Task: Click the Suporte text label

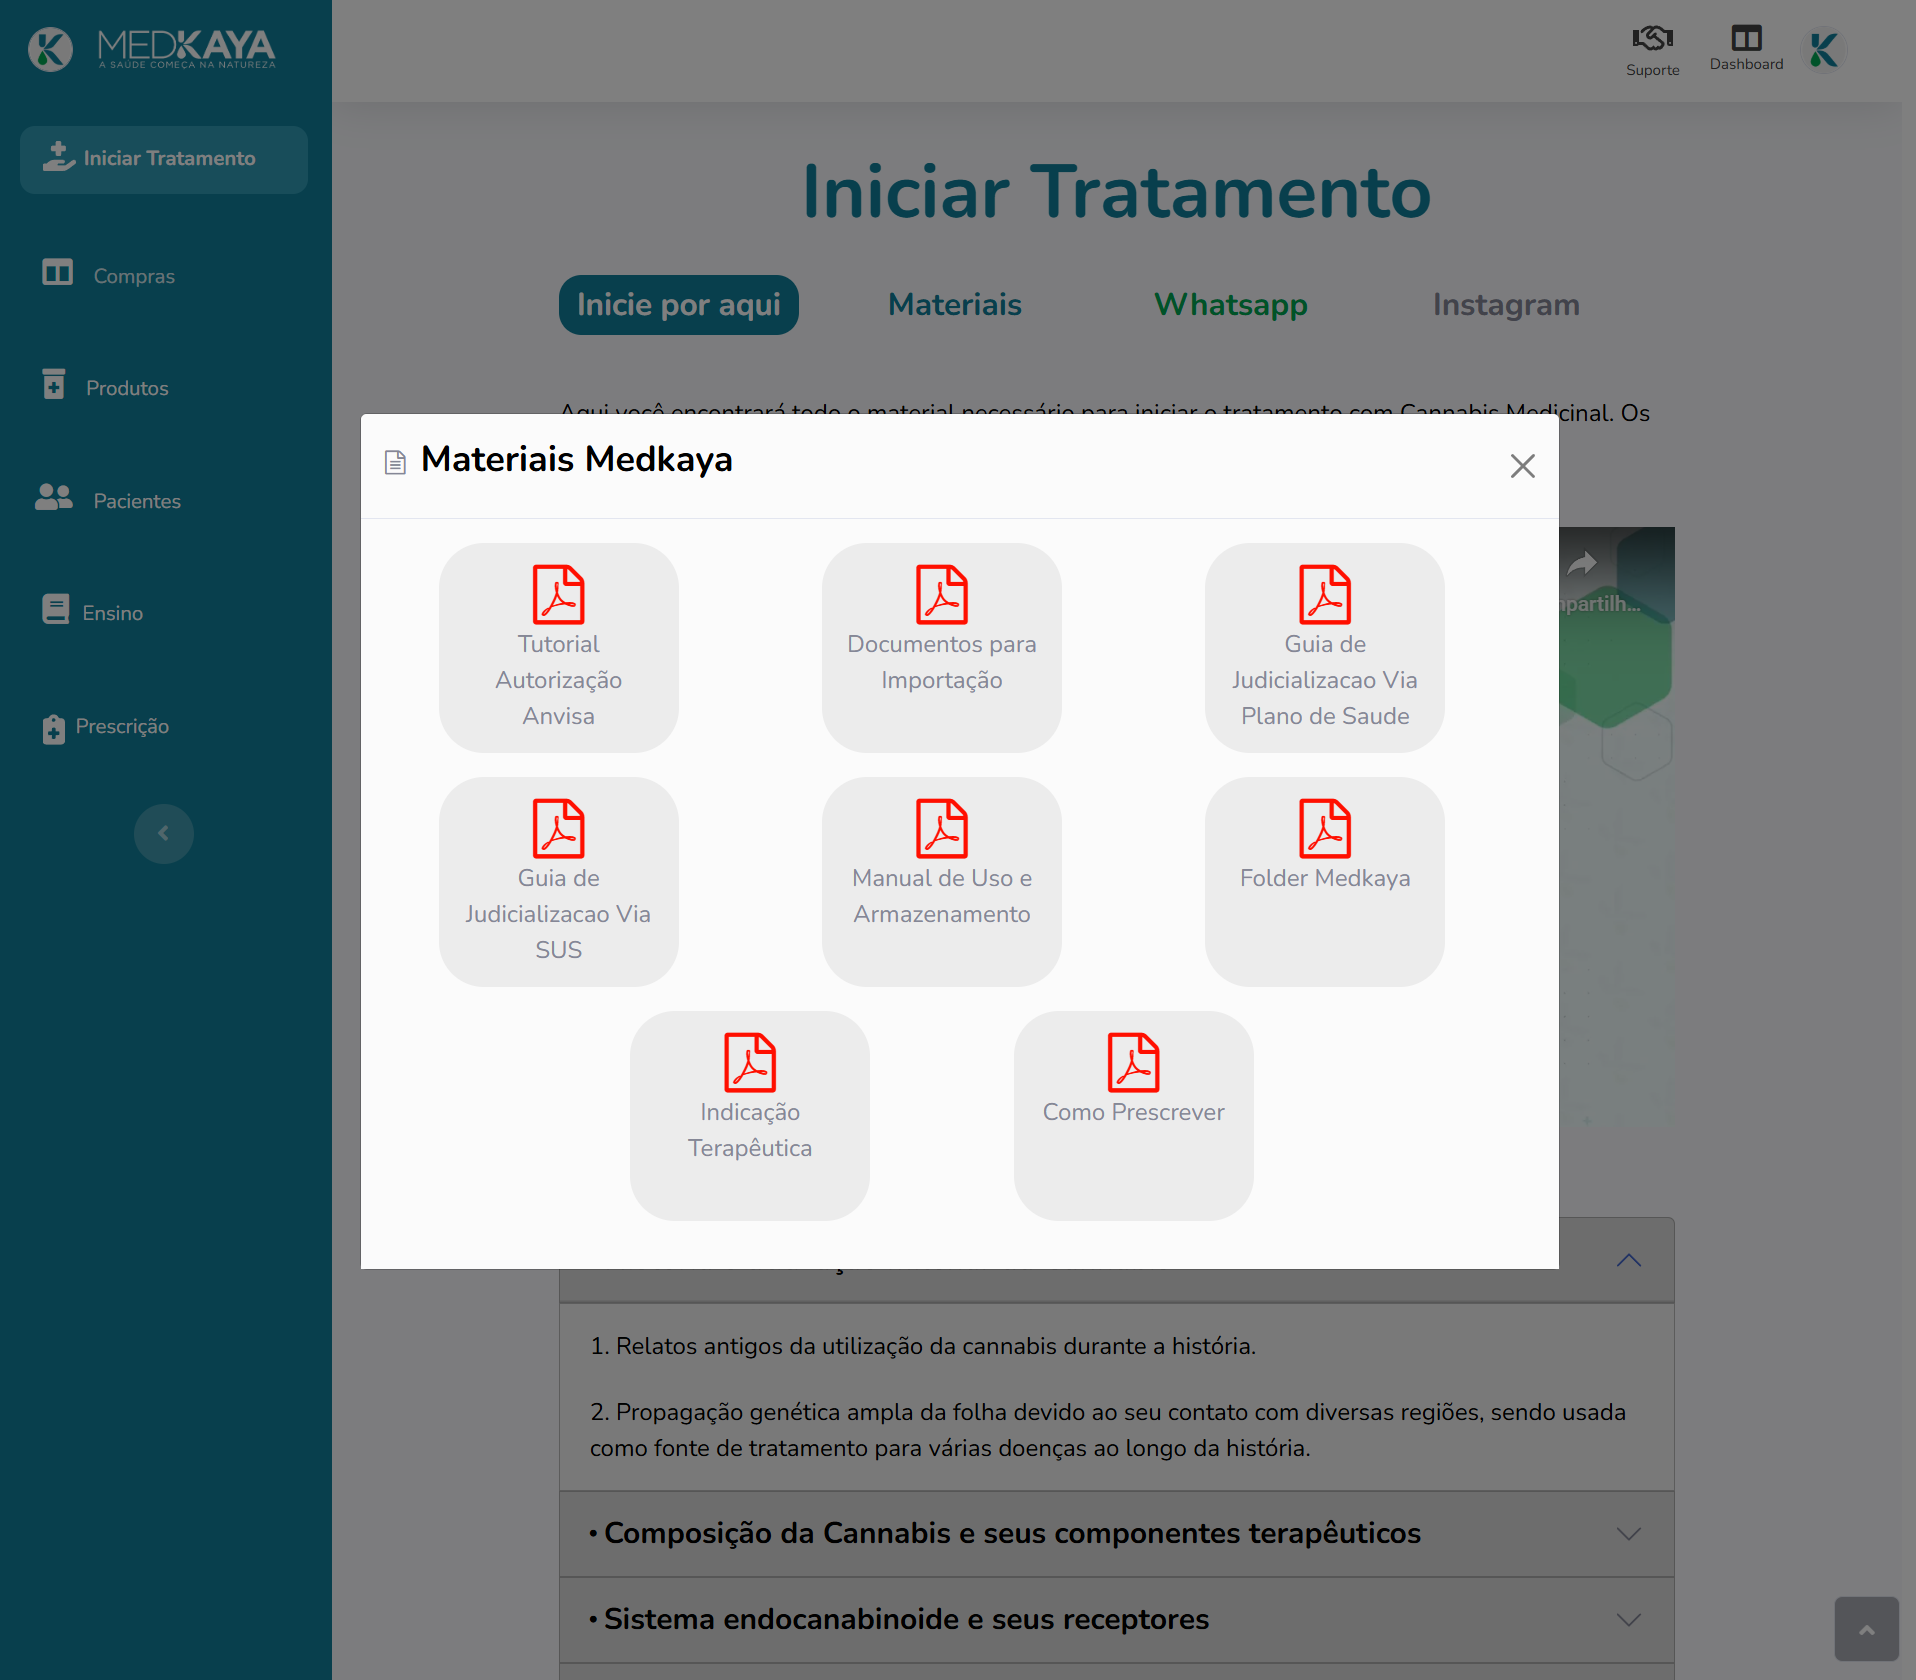Action: [1652, 70]
